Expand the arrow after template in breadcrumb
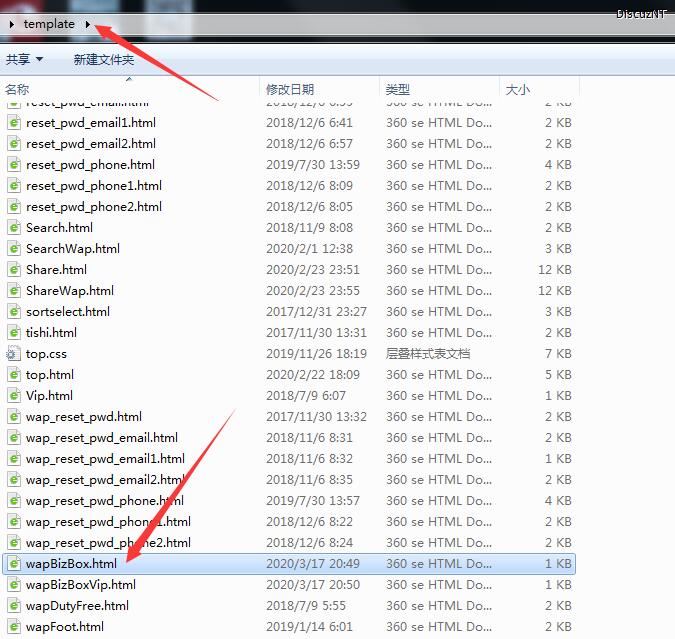The width and height of the screenshot is (675, 639). point(88,24)
